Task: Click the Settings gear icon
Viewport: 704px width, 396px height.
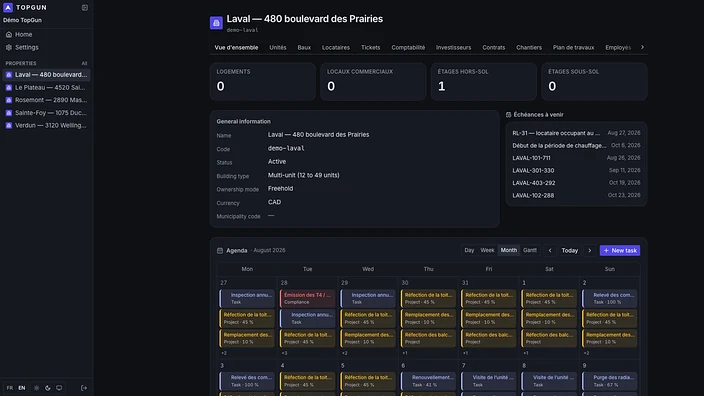Action: point(9,47)
